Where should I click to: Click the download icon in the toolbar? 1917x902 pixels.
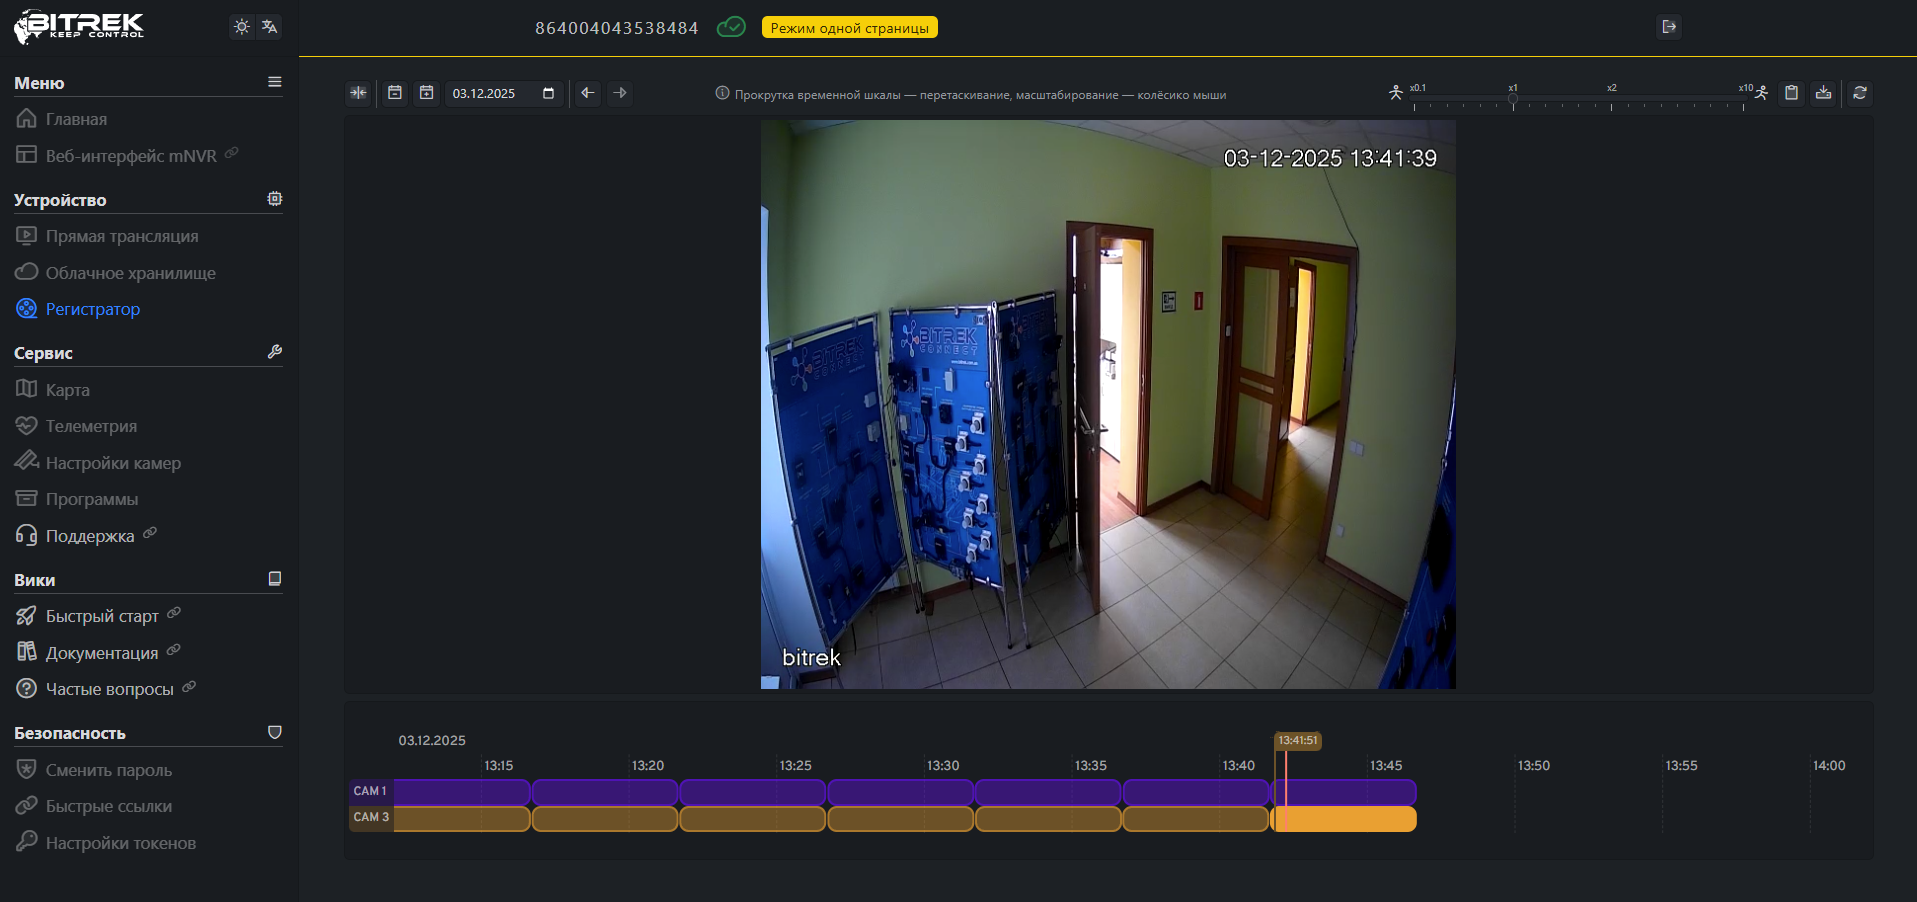pos(1823,93)
